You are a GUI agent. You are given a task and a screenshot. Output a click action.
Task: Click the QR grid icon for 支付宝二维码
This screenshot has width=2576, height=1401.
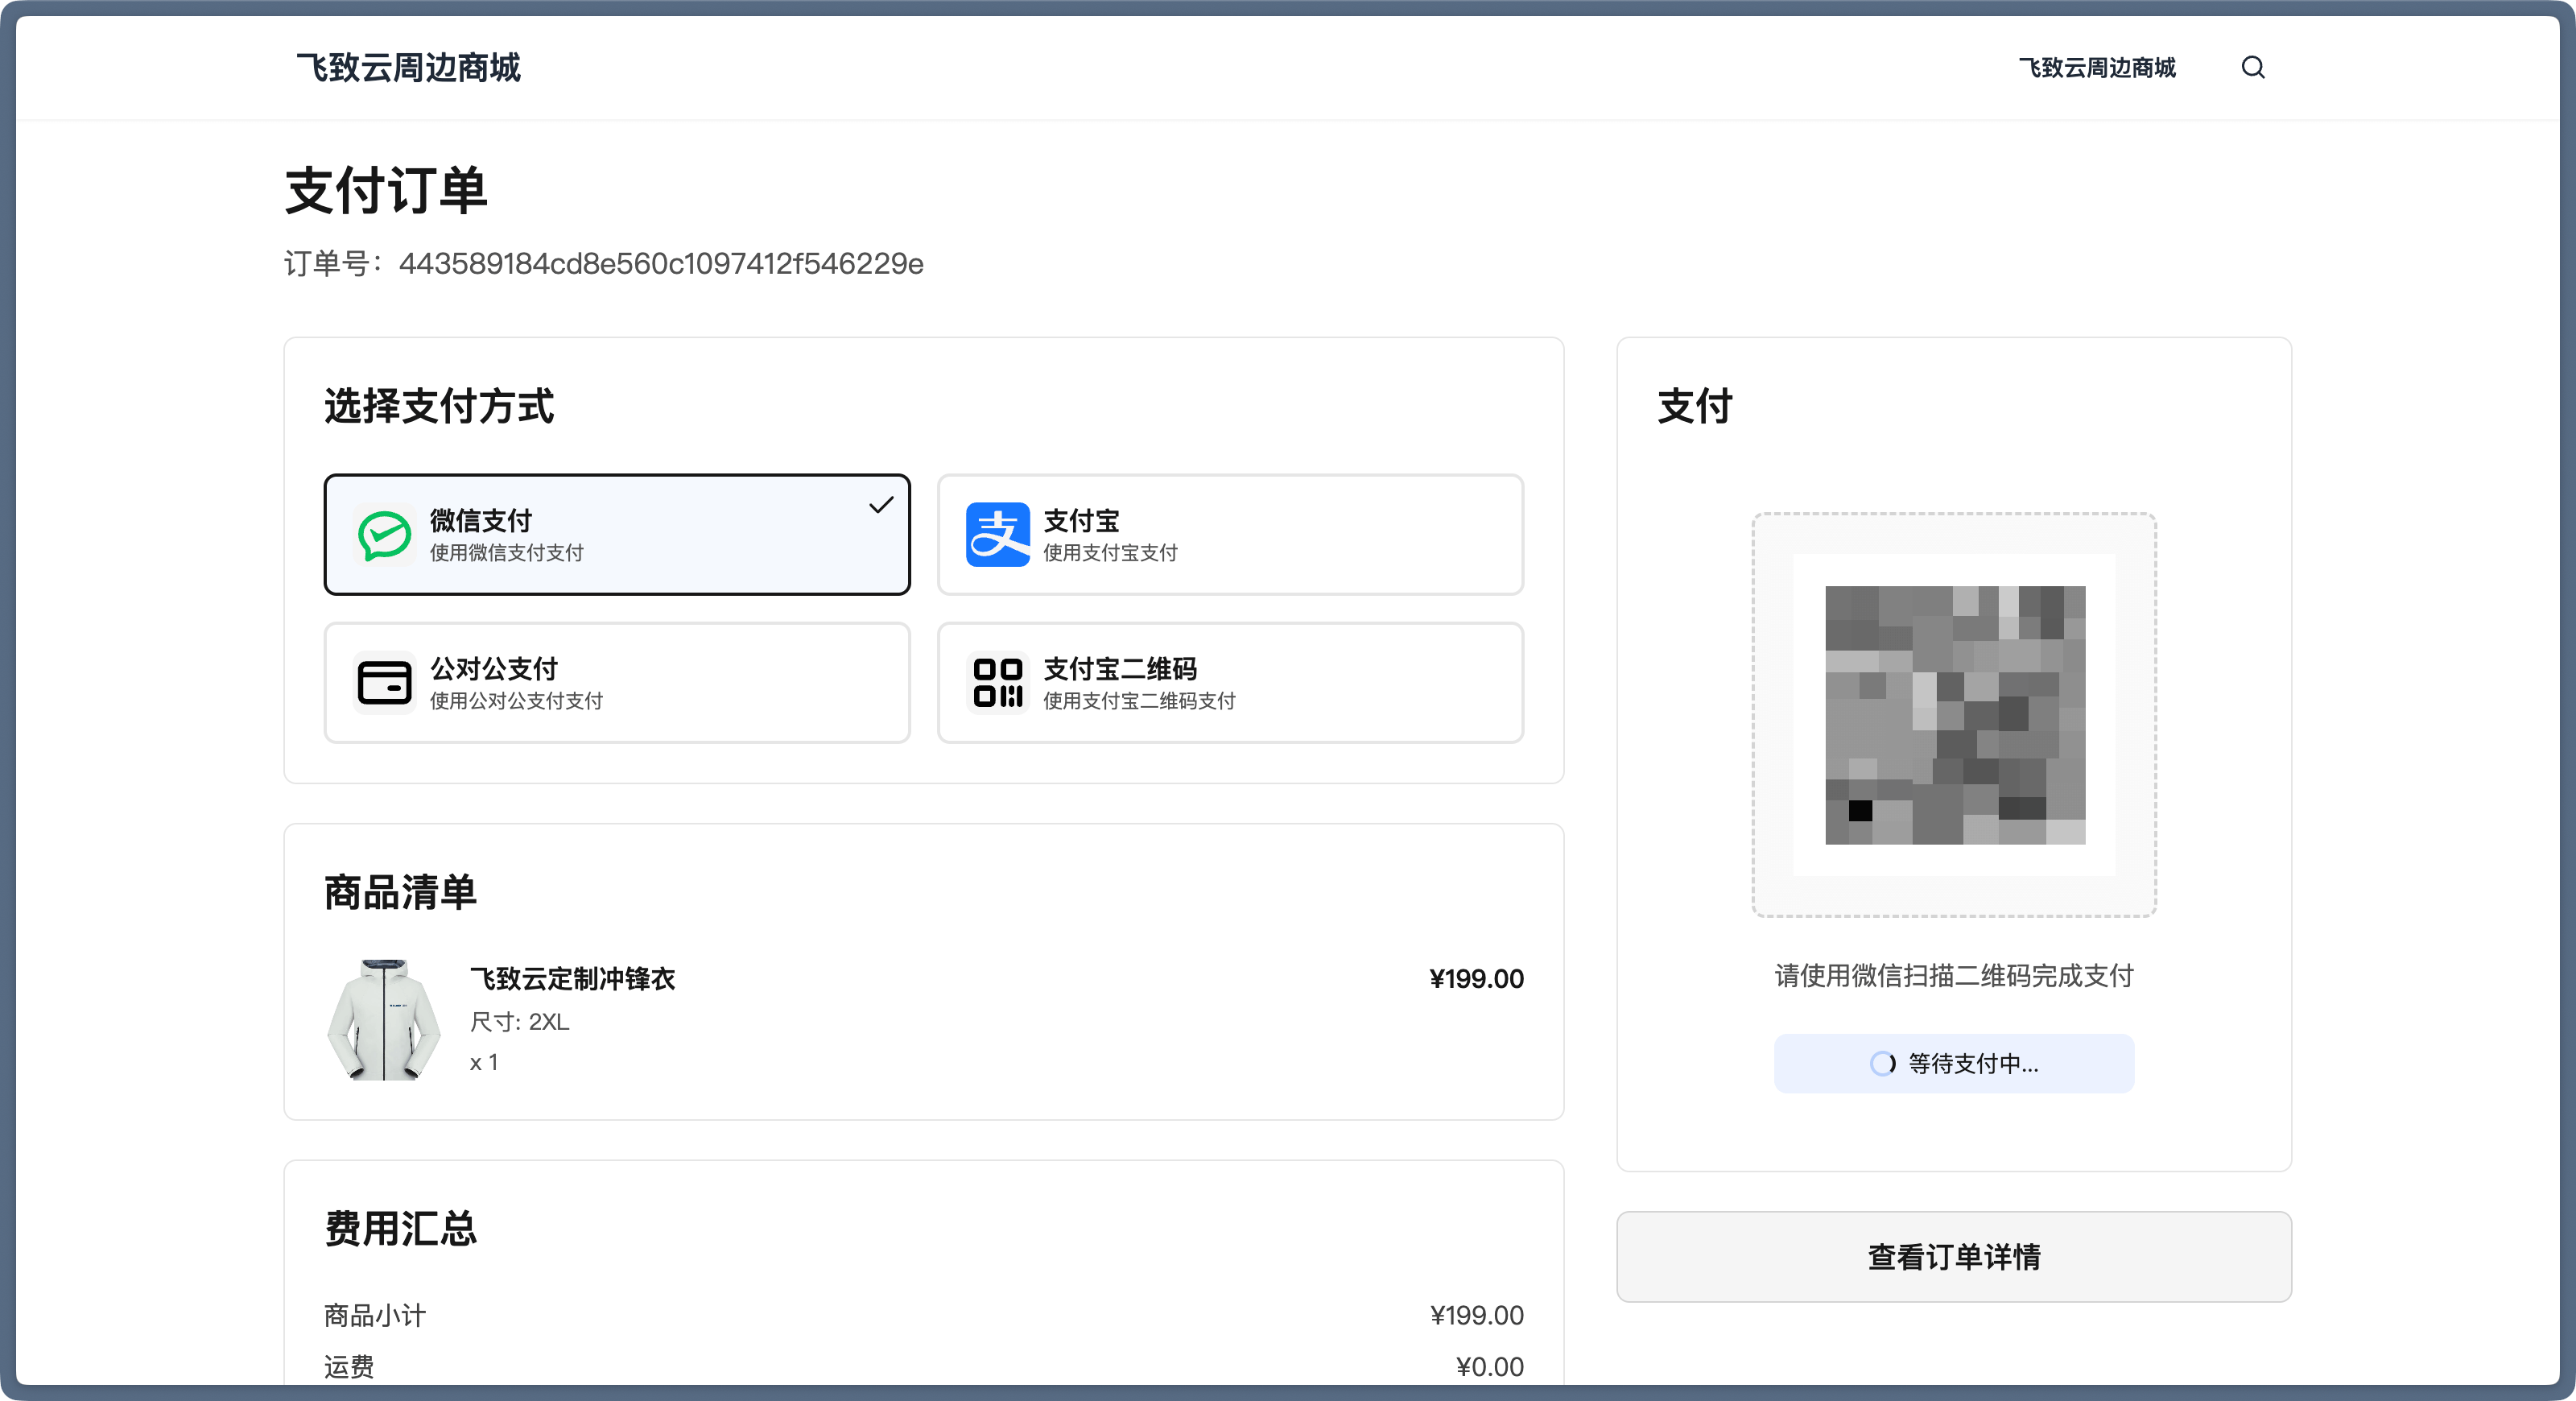coord(997,683)
